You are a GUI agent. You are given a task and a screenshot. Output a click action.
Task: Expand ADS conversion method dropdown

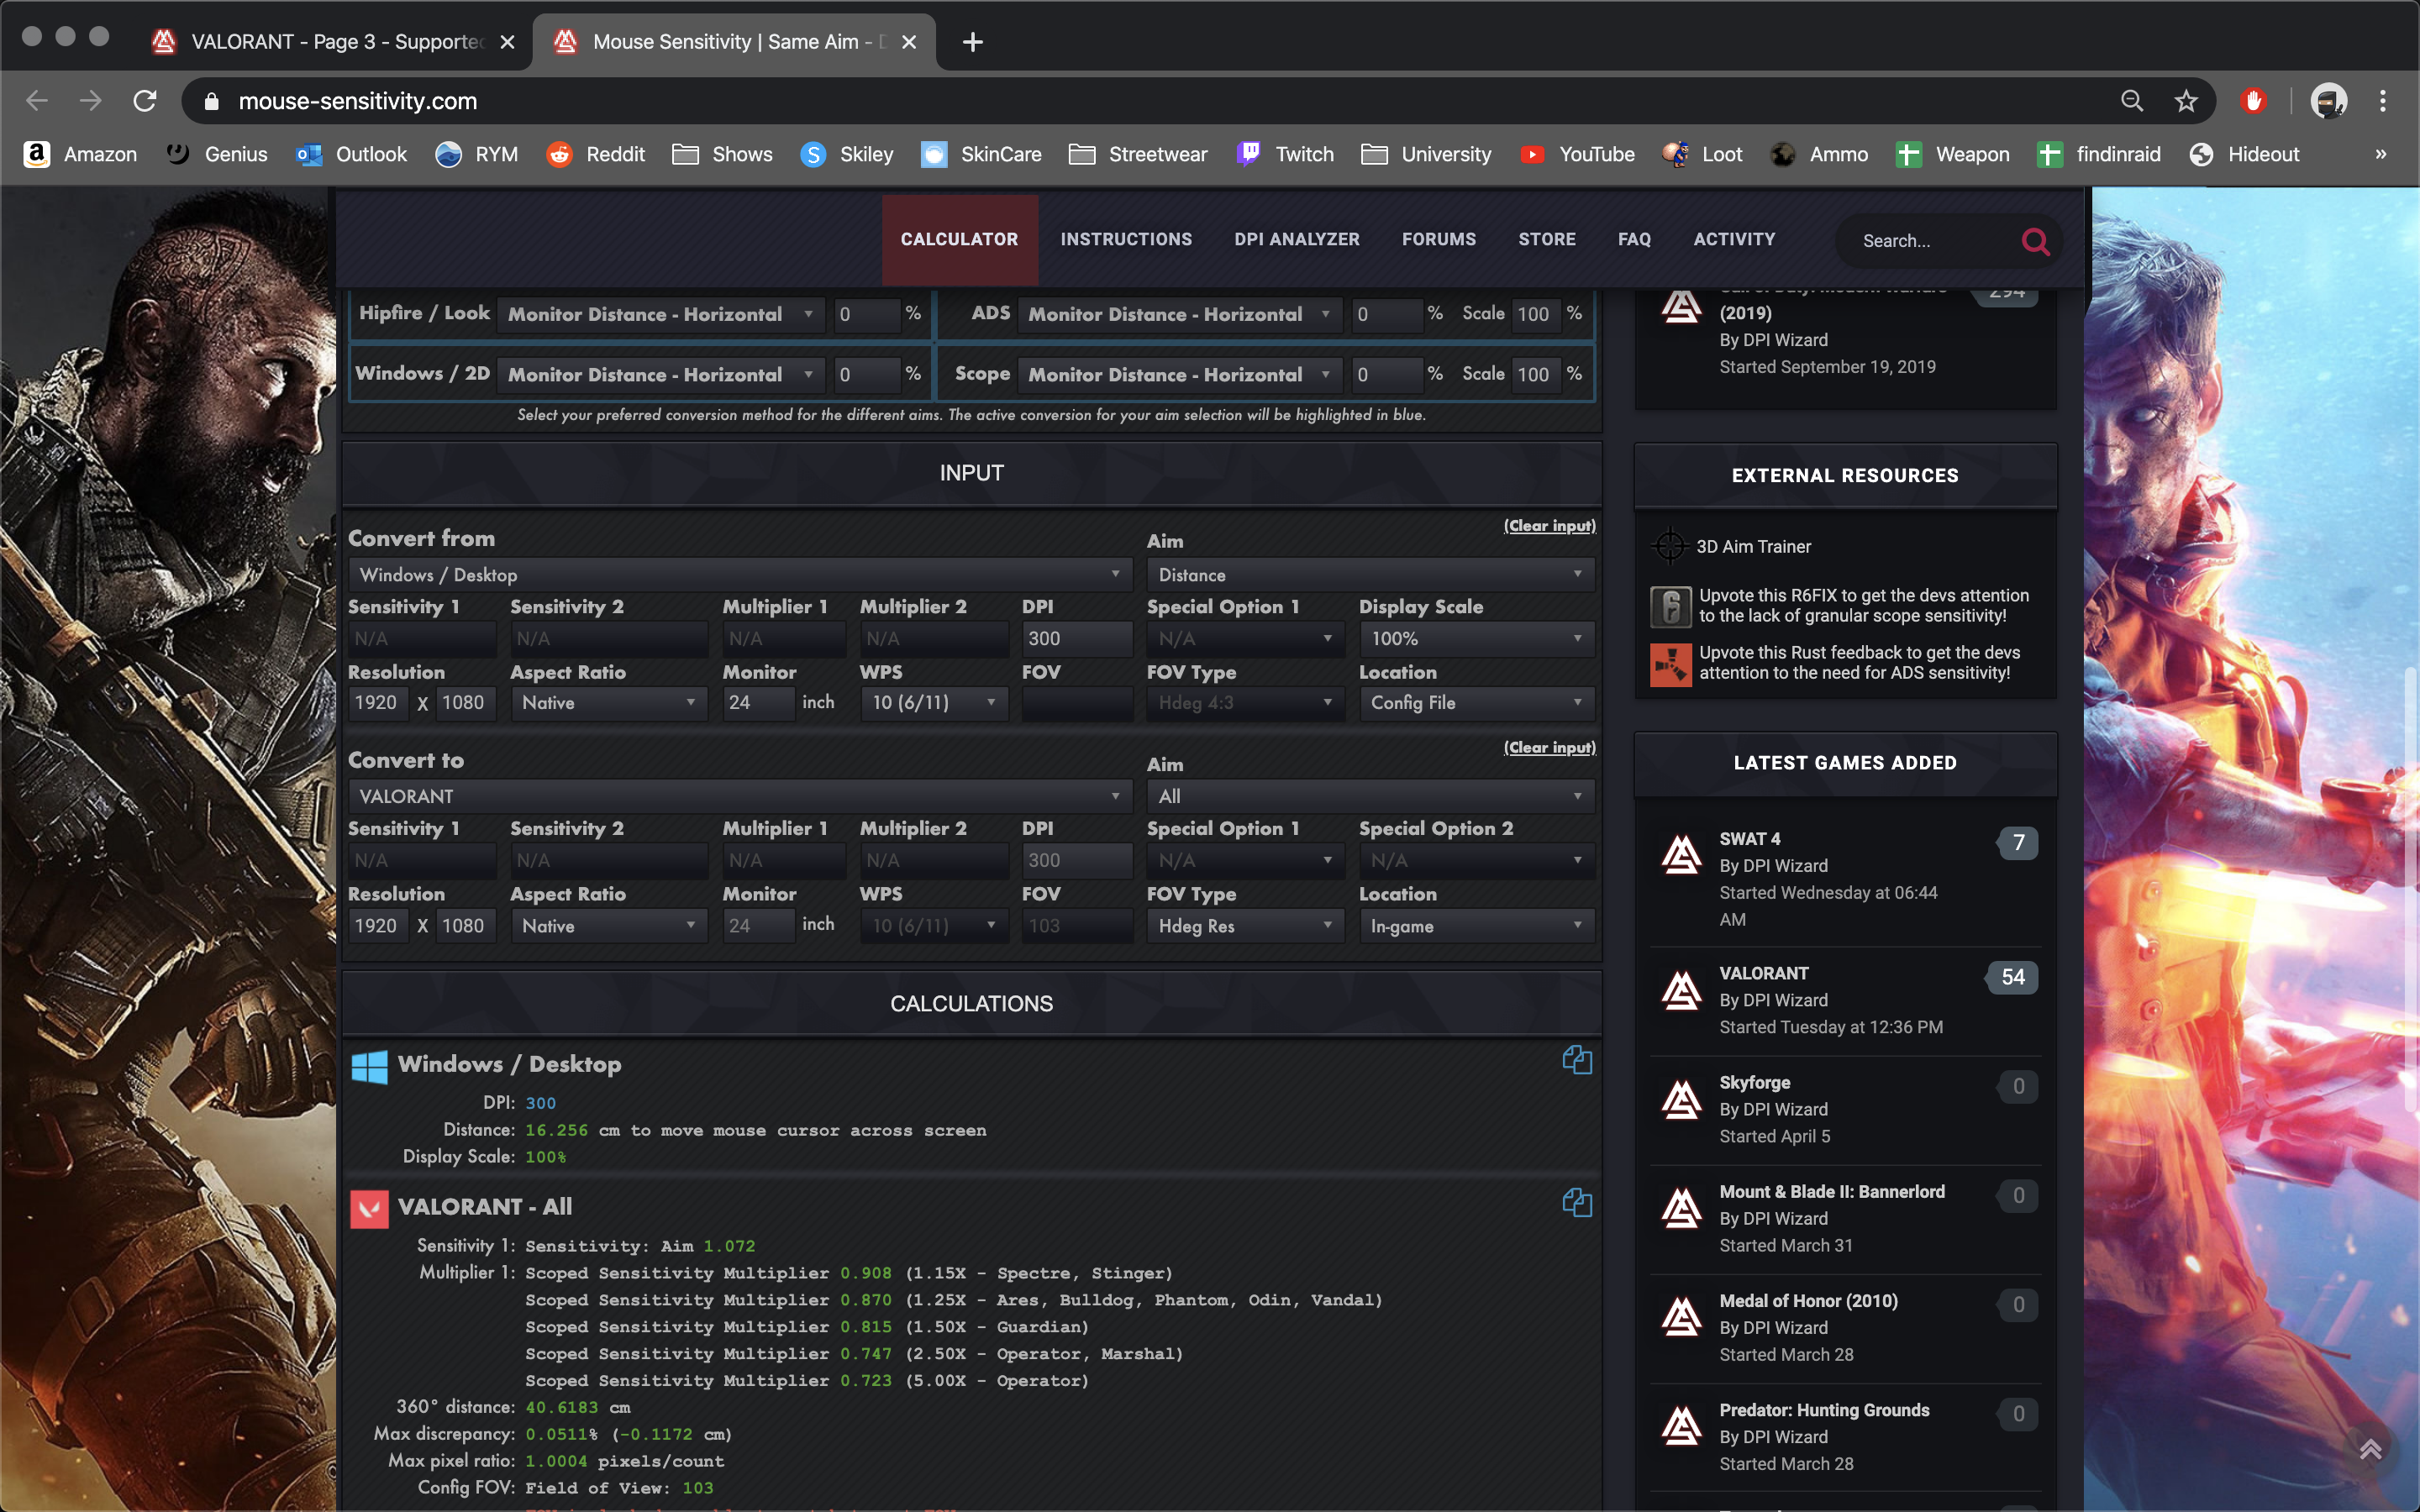[x=1180, y=314]
